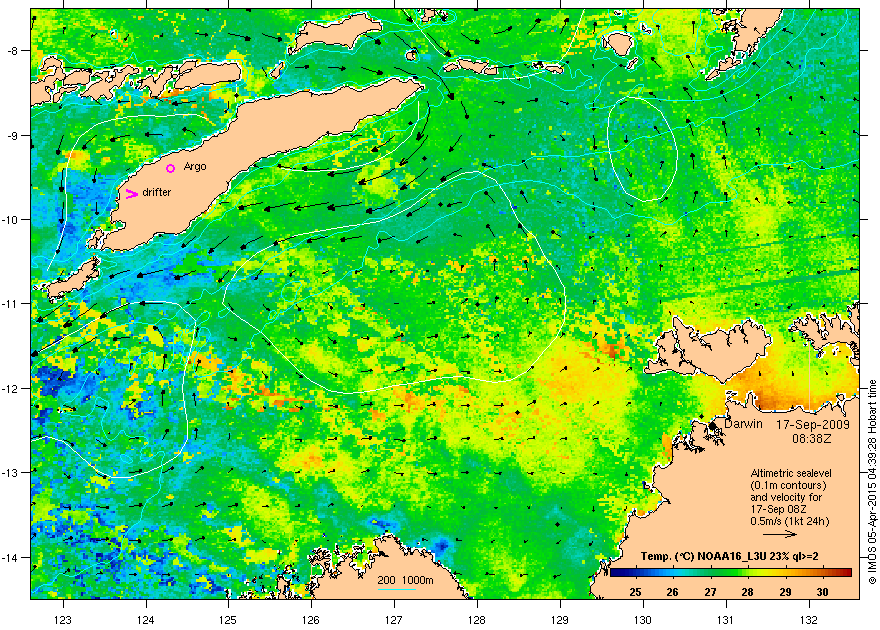The image size is (880, 630).
Task: Click the '30' colorbar tick label
Action: (x=822, y=592)
